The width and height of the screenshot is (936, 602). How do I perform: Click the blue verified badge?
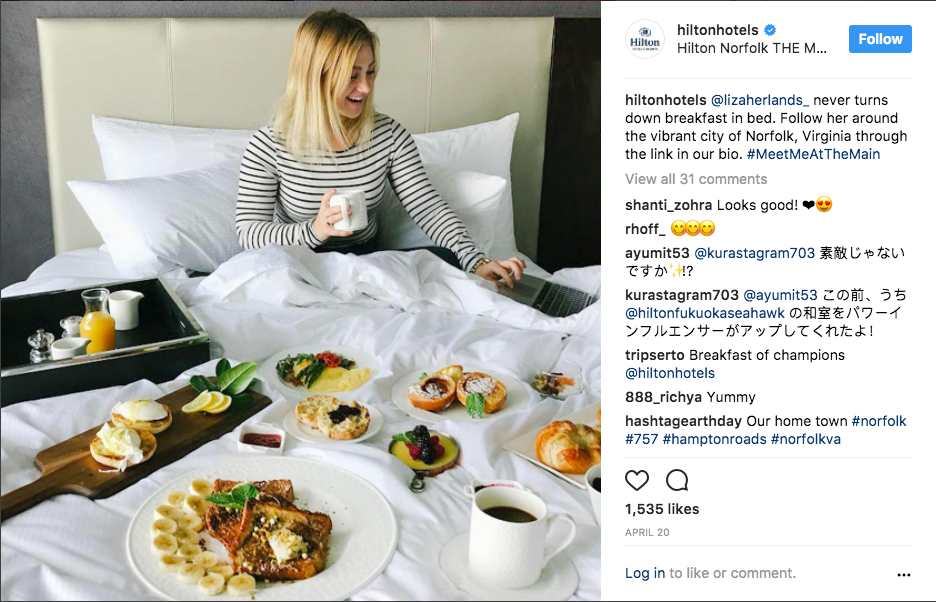tap(770, 30)
